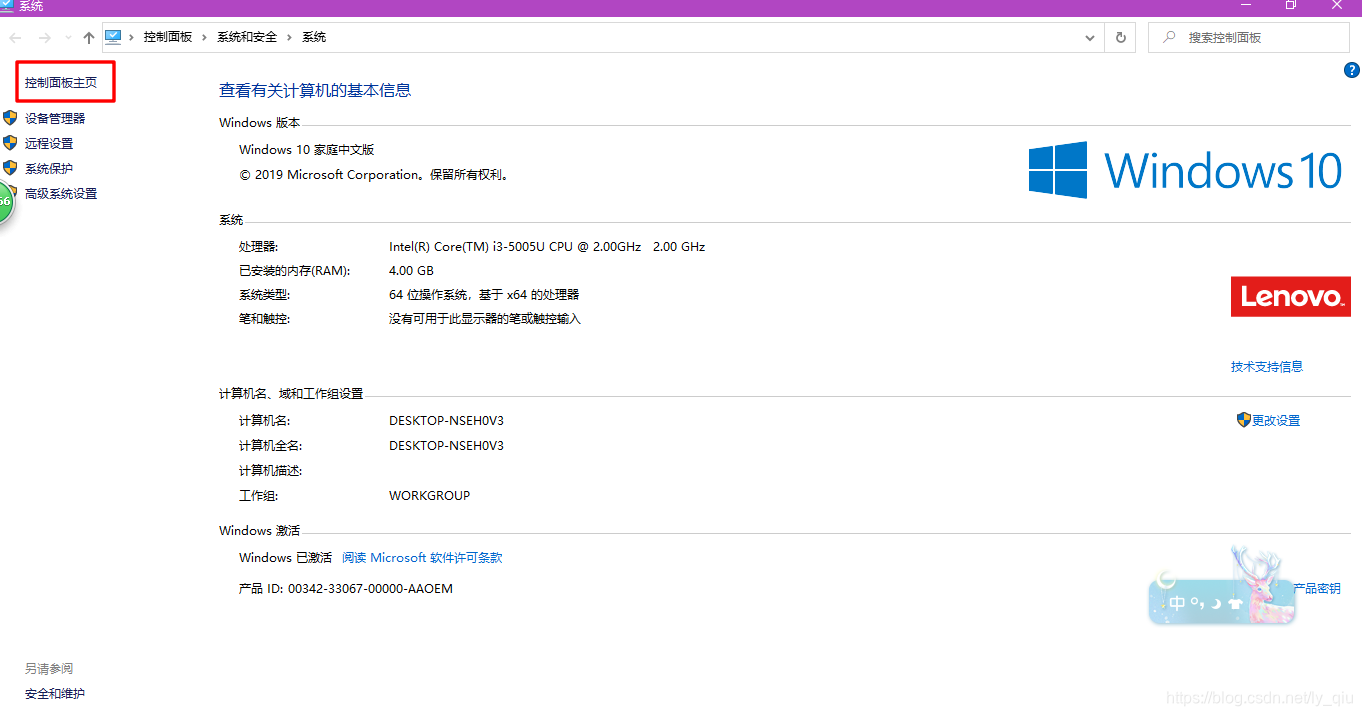Expand the address bar history dropdown

coord(1090,38)
